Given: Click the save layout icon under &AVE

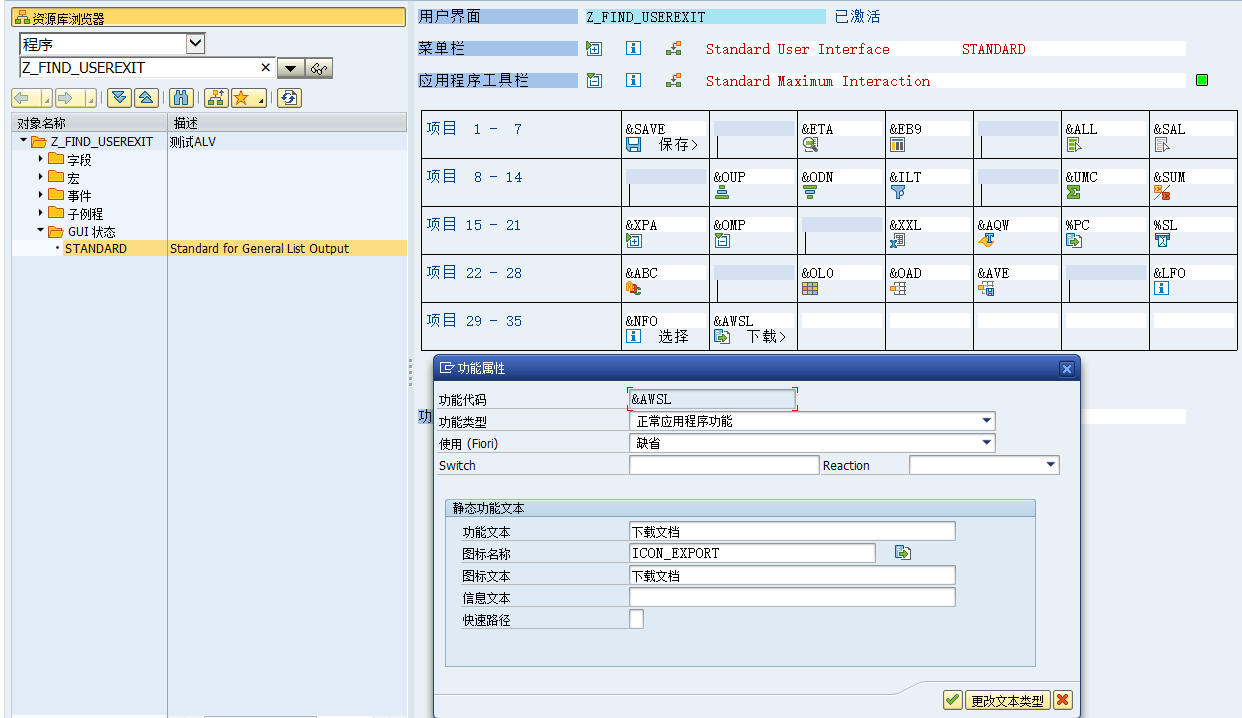Looking at the screenshot, I should [986, 289].
